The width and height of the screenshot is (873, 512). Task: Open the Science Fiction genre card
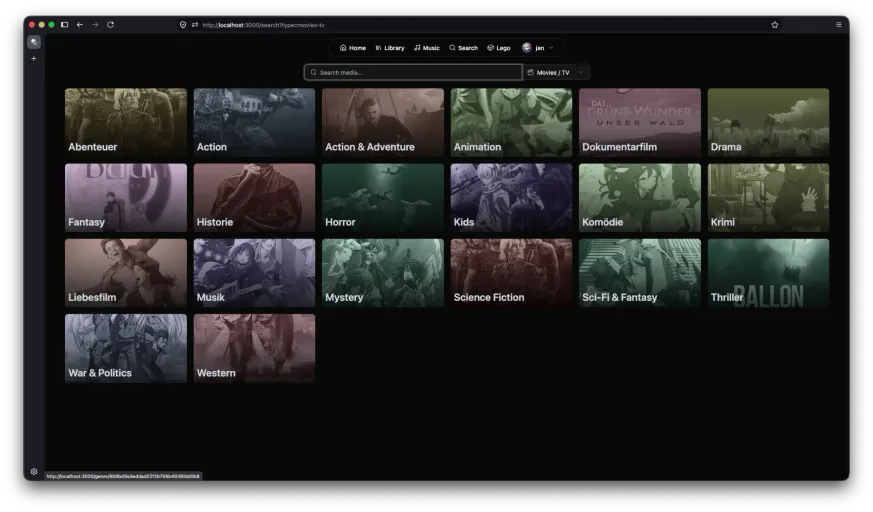[x=511, y=273]
